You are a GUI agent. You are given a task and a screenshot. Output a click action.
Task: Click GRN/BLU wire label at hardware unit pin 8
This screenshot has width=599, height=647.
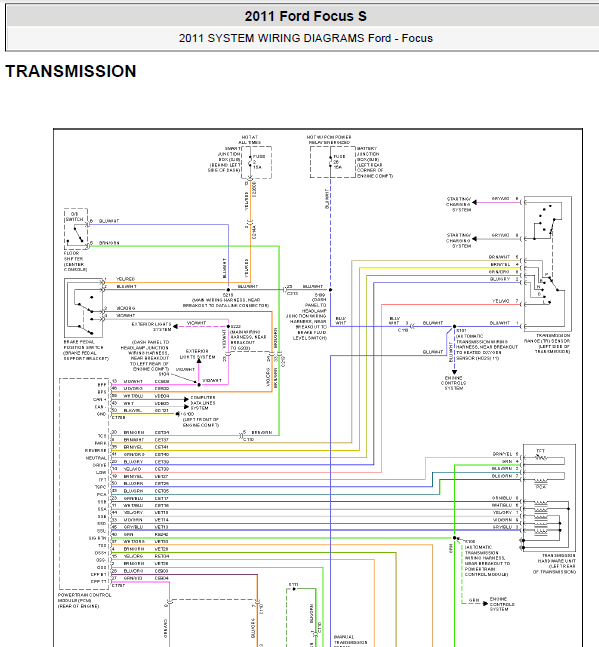pyautogui.click(x=502, y=498)
